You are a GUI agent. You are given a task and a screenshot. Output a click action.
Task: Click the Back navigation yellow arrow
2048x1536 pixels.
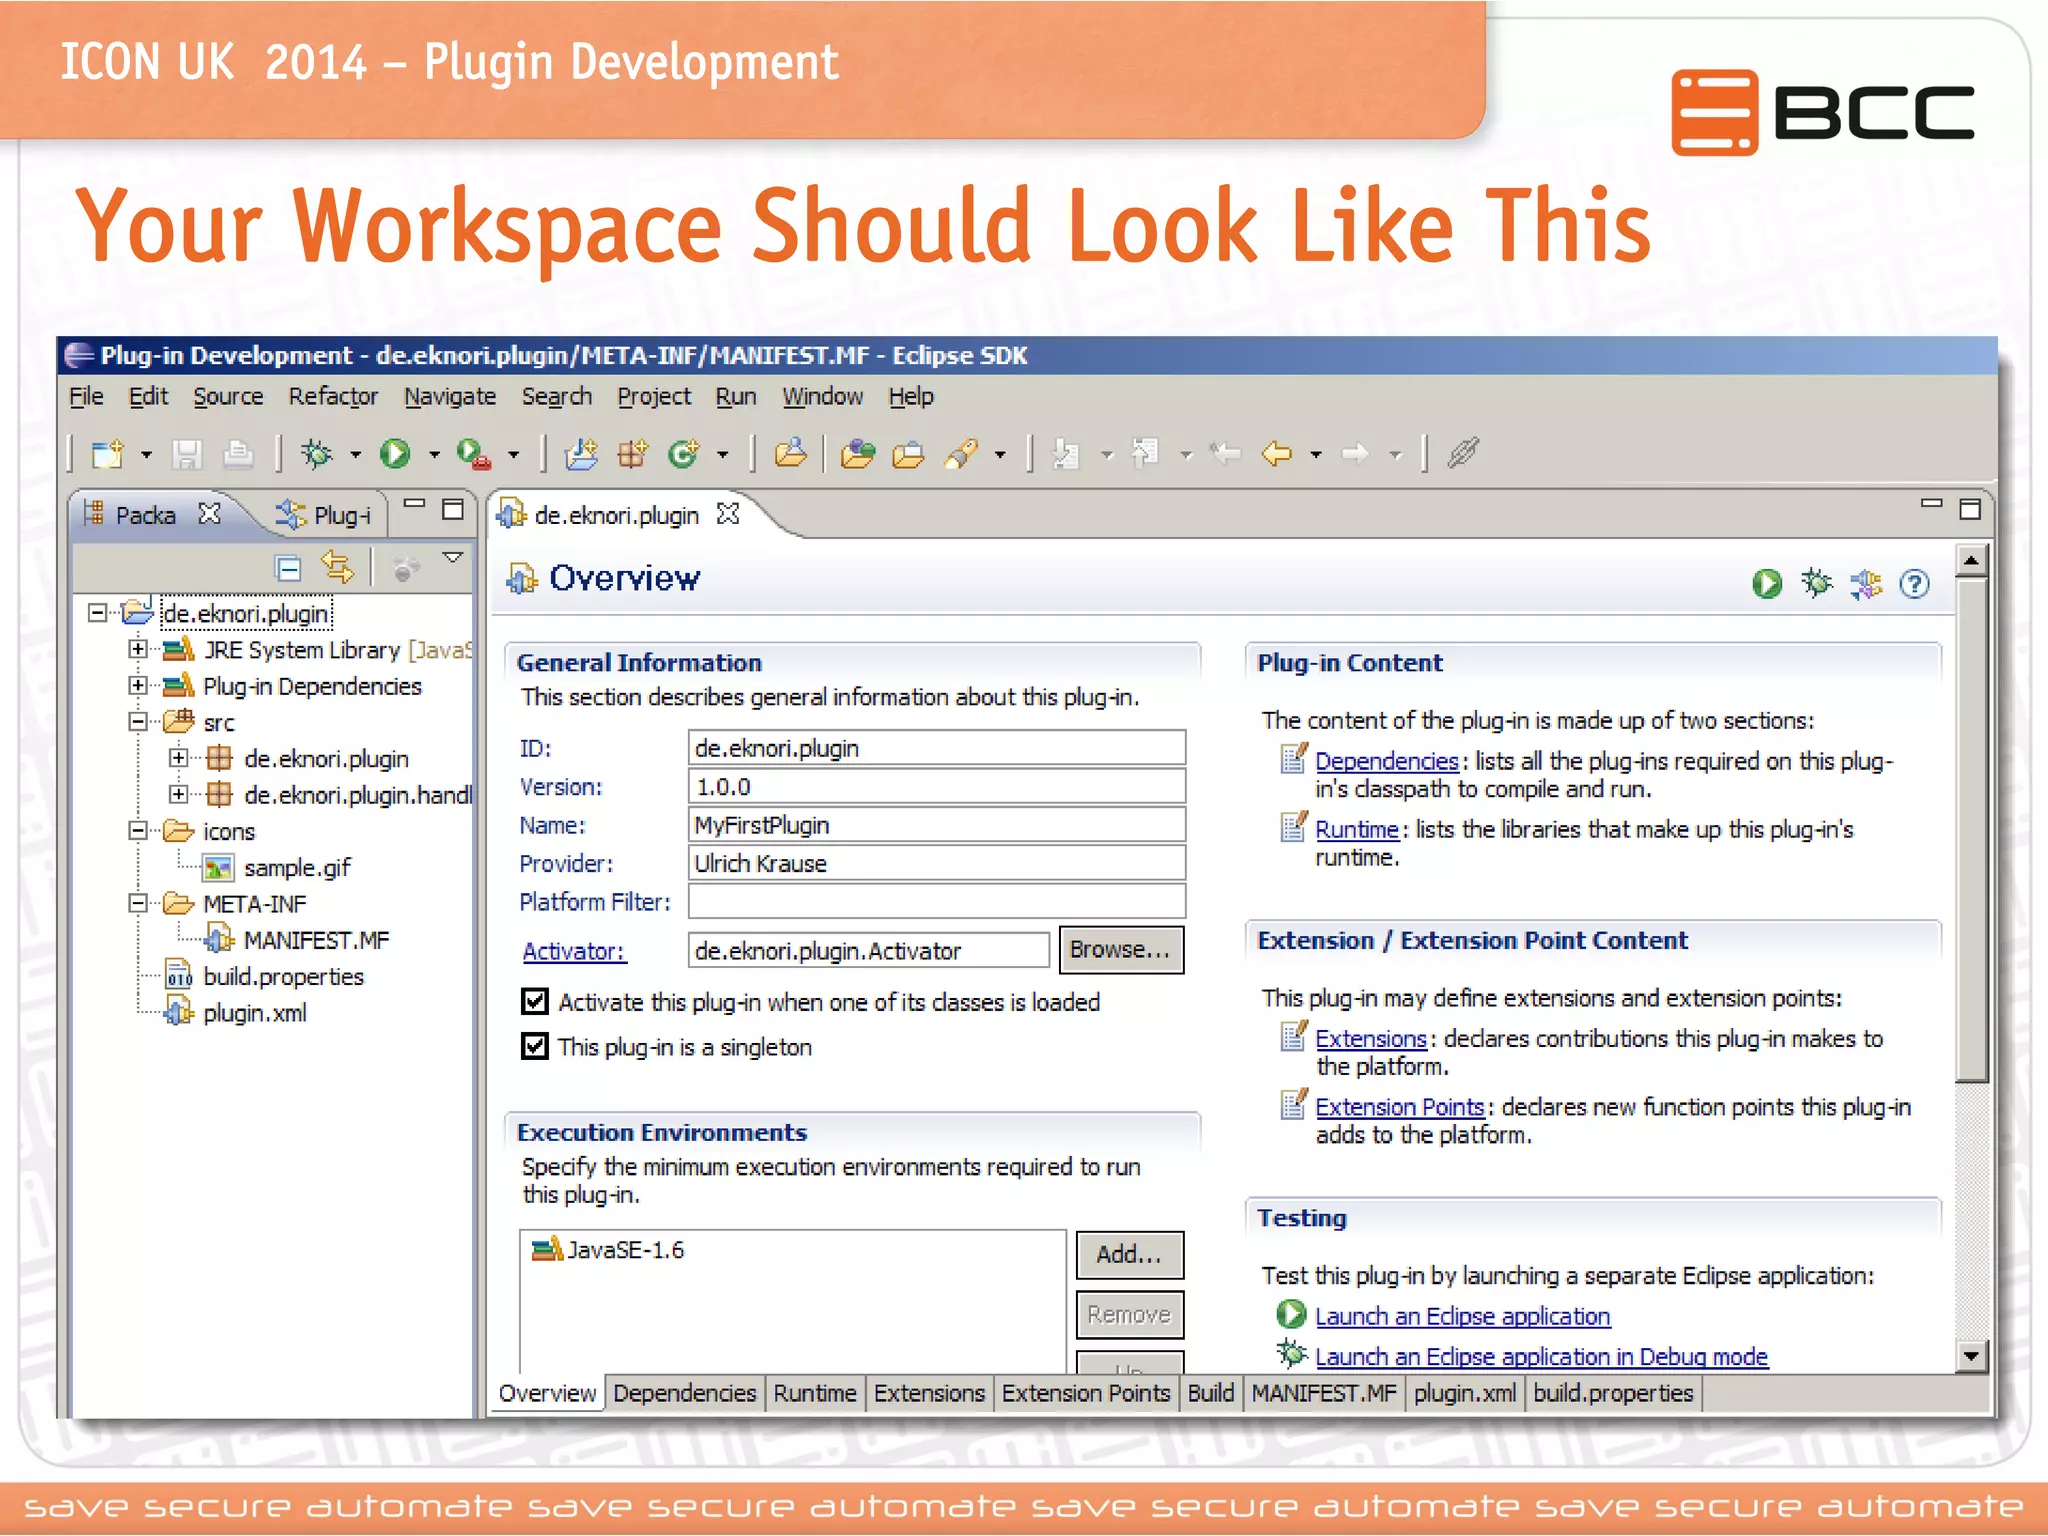coord(1277,454)
